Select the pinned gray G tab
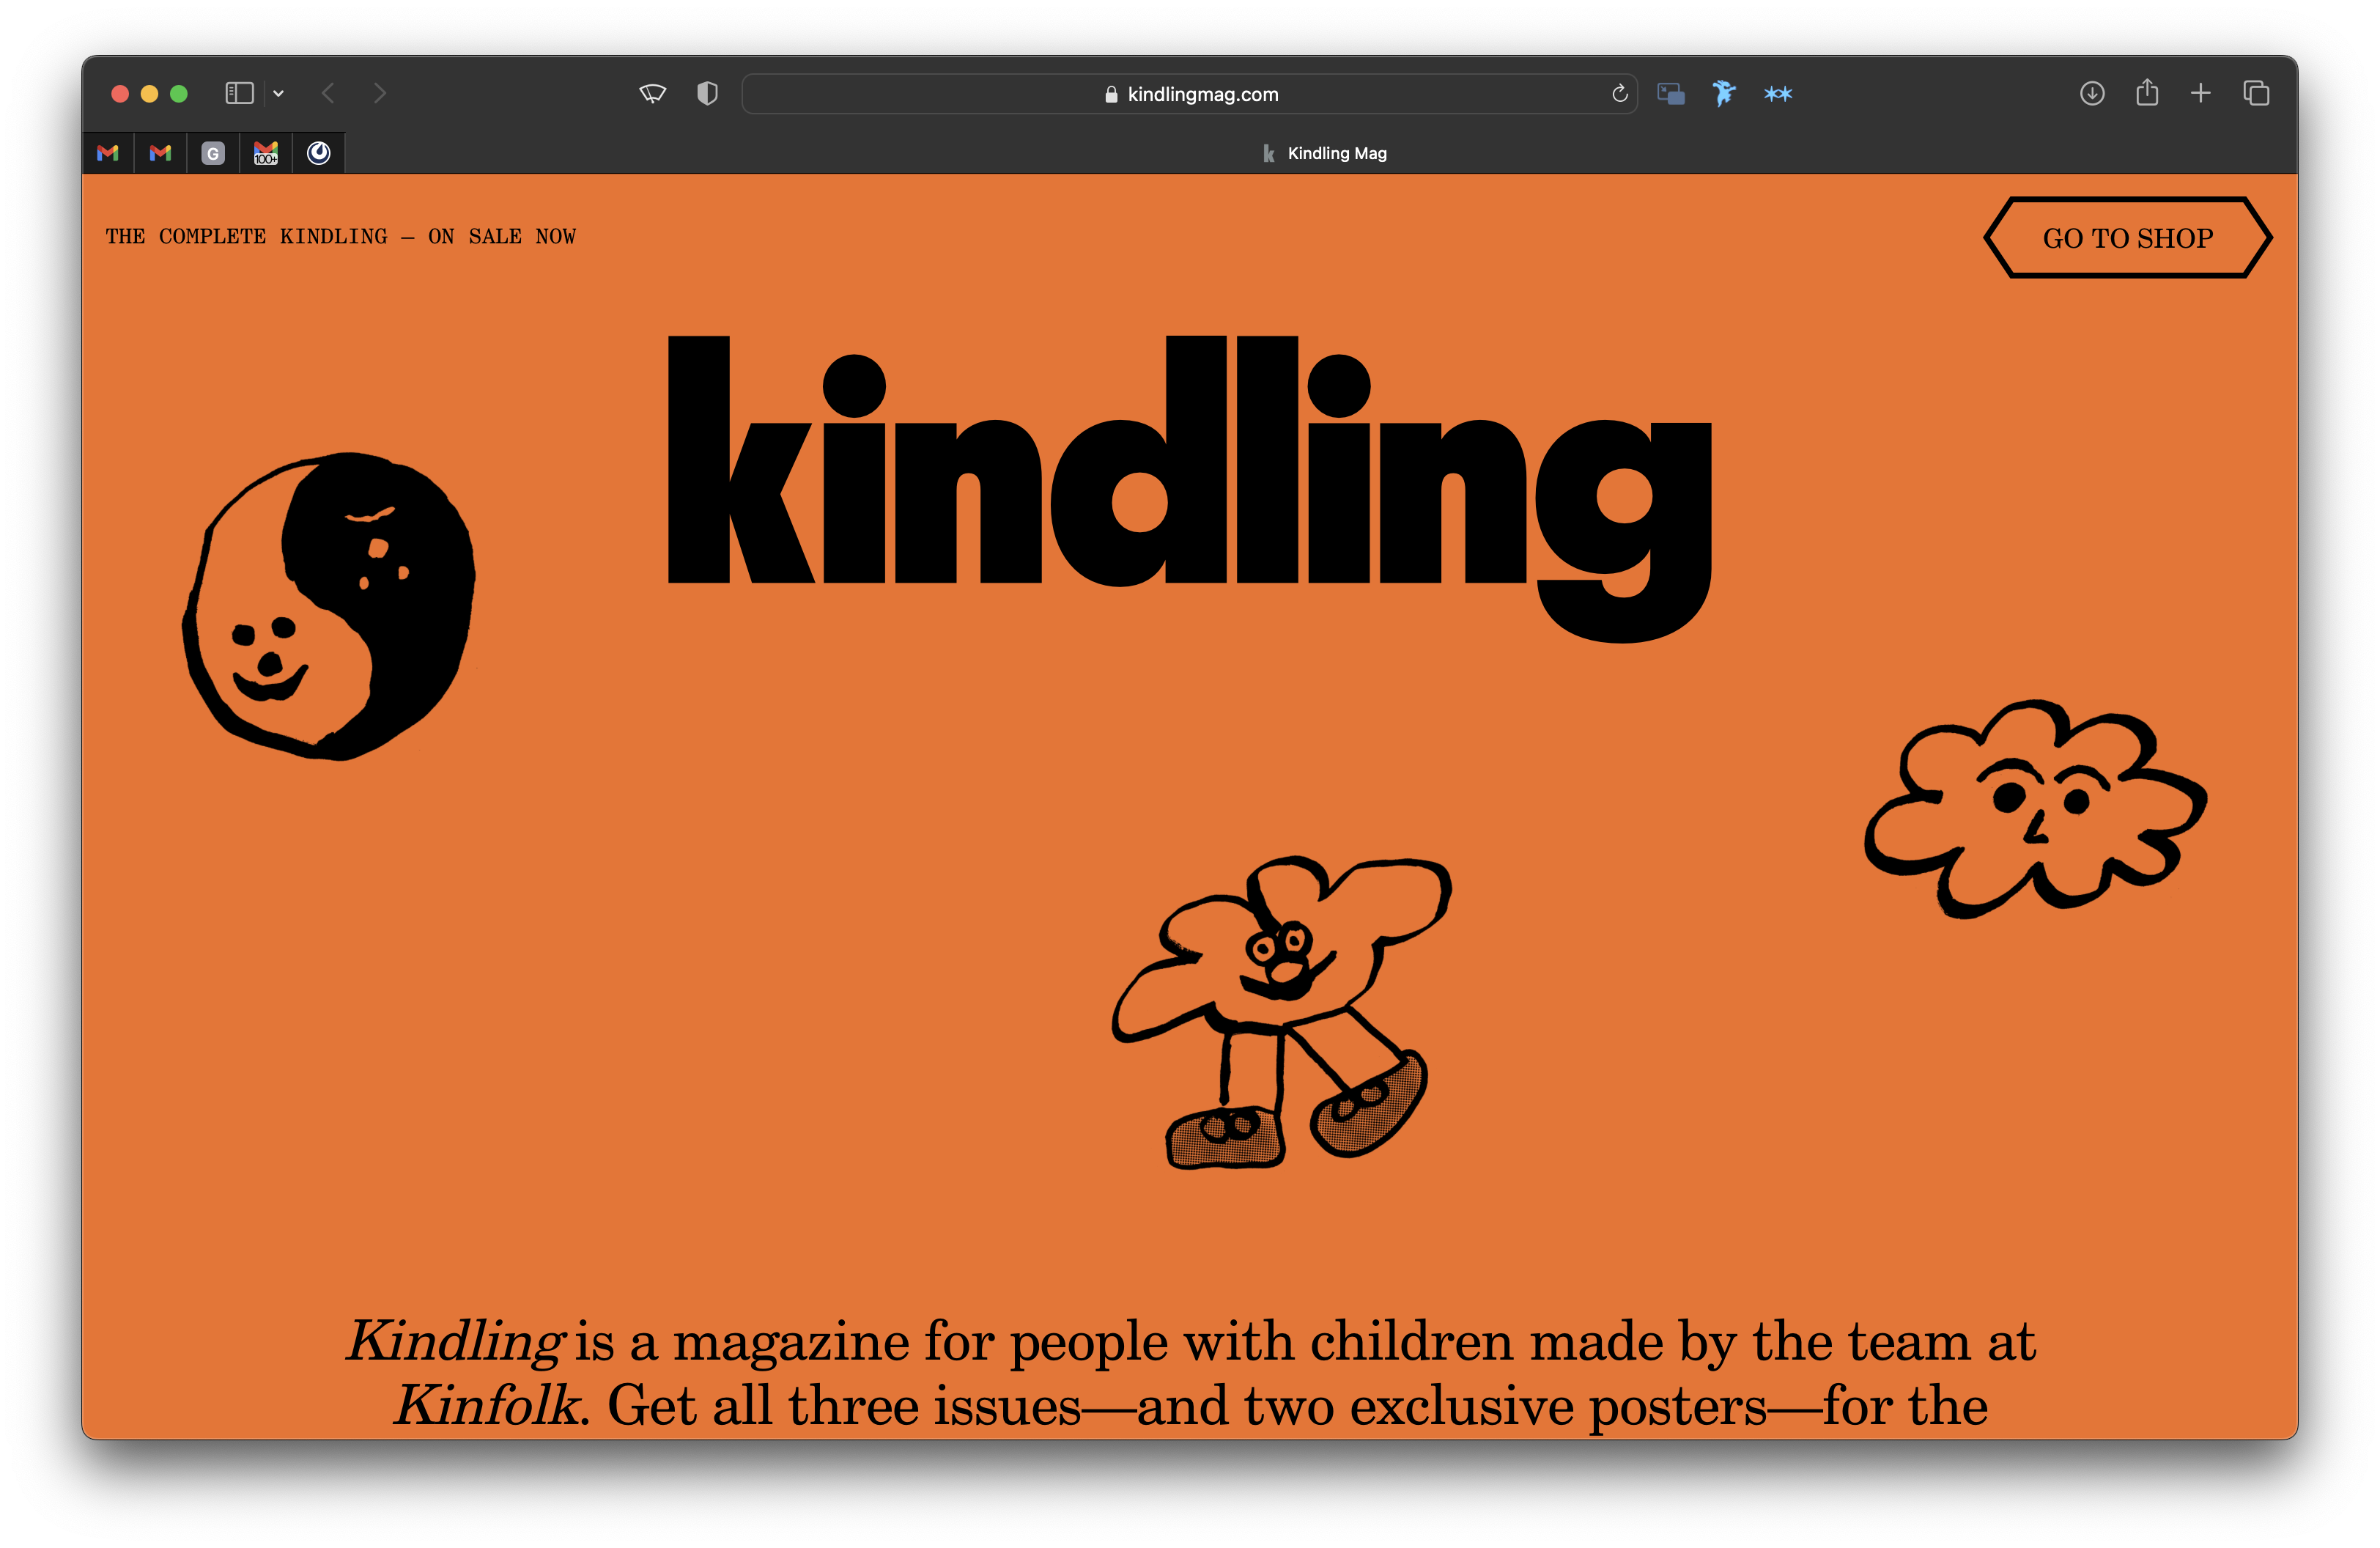 click(213, 153)
